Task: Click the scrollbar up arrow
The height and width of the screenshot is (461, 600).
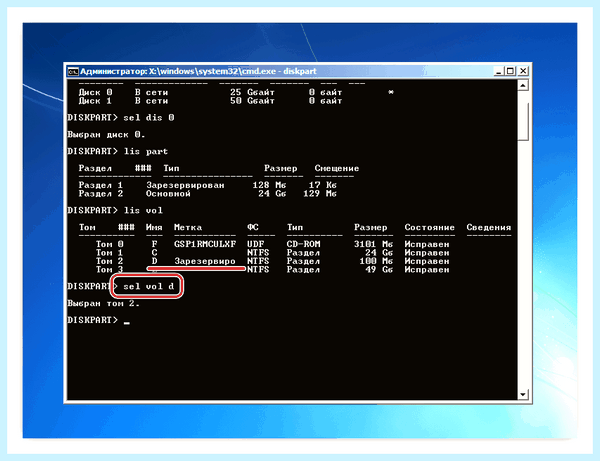Action: tap(523, 85)
